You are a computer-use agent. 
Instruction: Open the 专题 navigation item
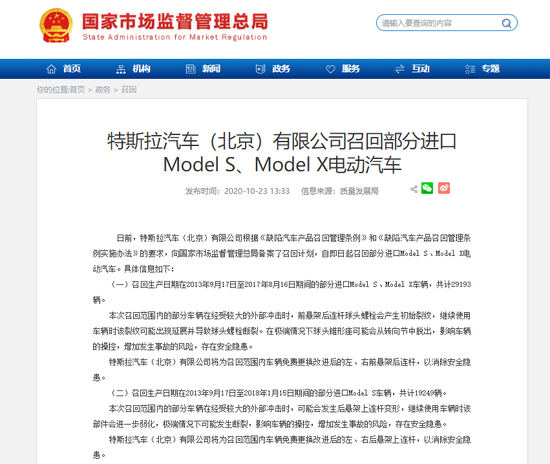490,69
